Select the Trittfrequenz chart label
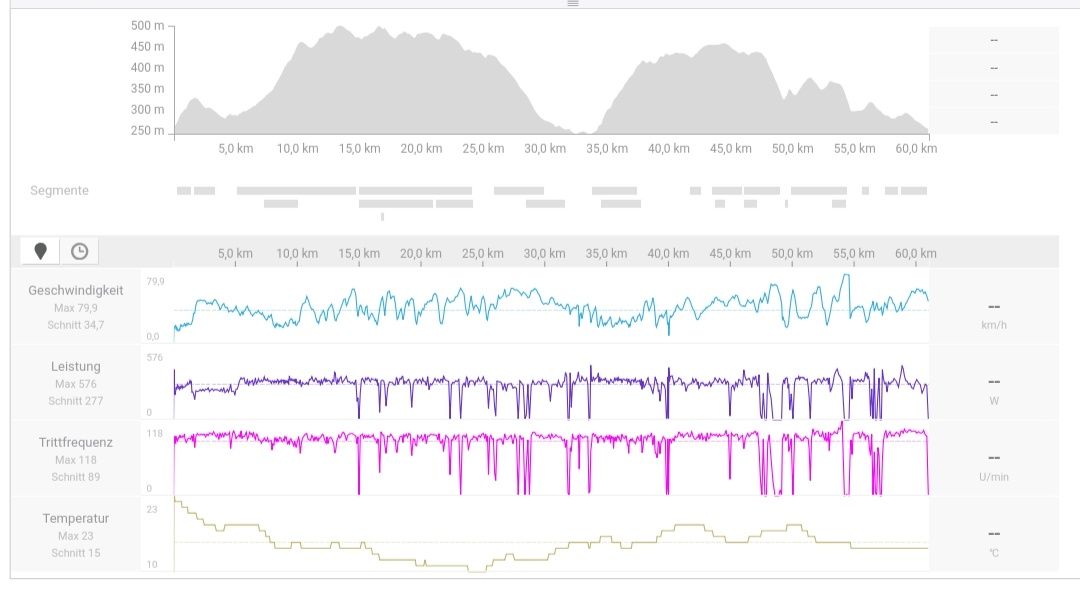Viewport: 1080px width, 596px height. [x=76, y=442]
